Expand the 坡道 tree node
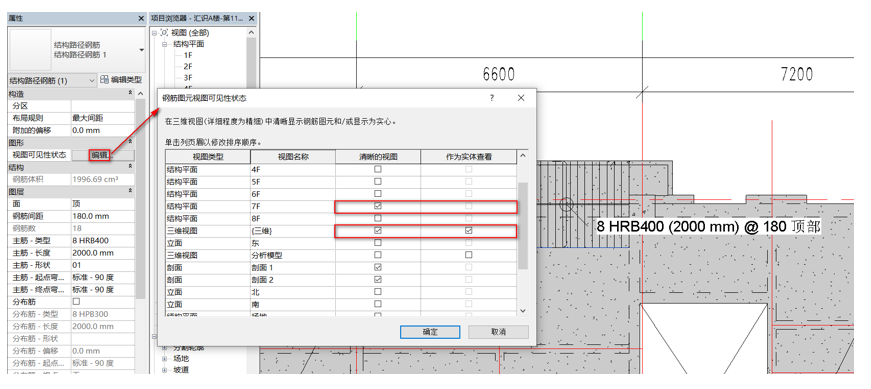The height and width of the screenshot is (389, 871). pos(164,370)
